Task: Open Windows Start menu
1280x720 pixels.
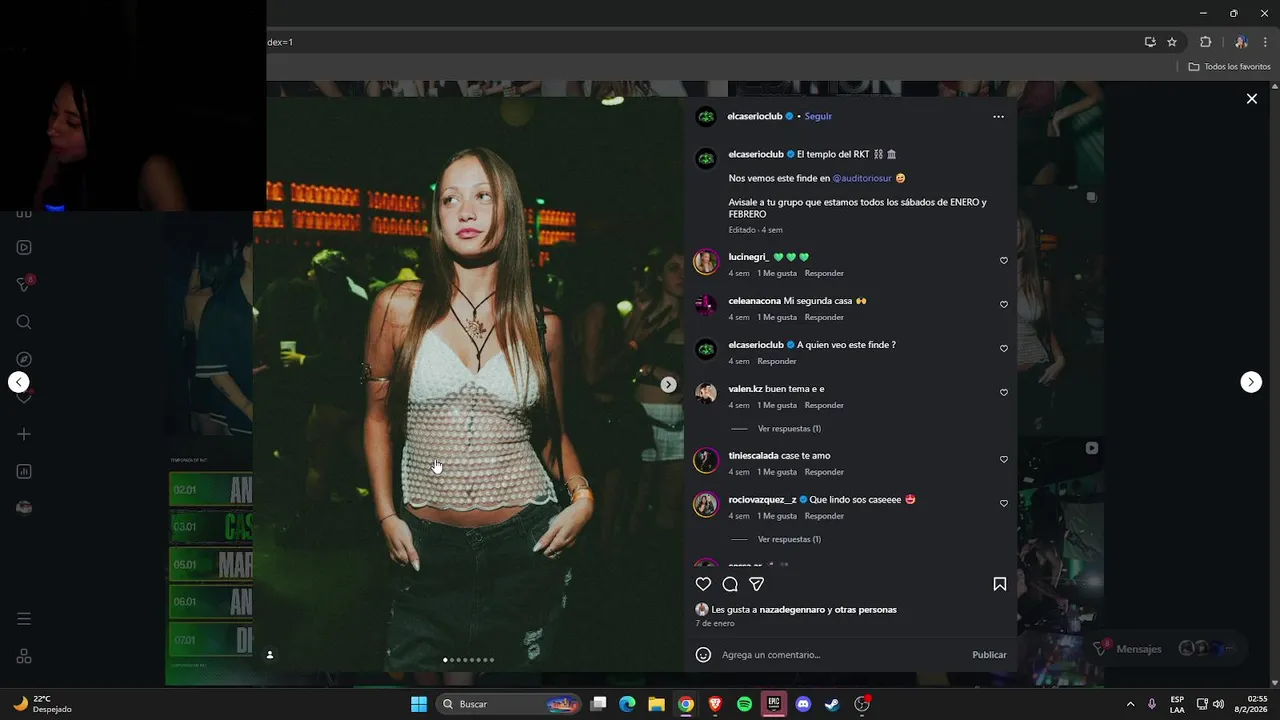Action: click(x=419, y=704)
